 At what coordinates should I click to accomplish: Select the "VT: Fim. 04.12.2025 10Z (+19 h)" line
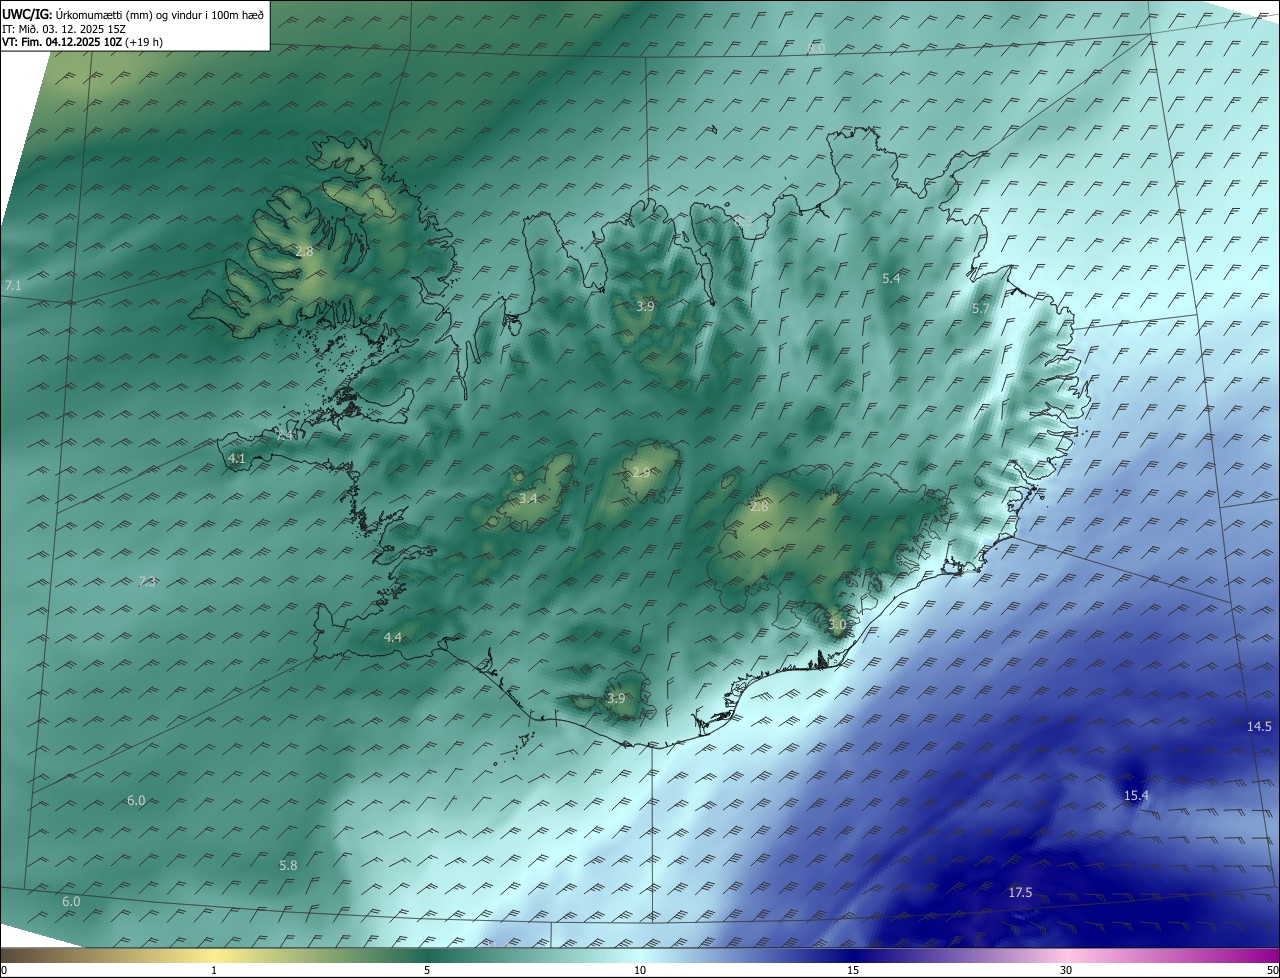(83, 42)
